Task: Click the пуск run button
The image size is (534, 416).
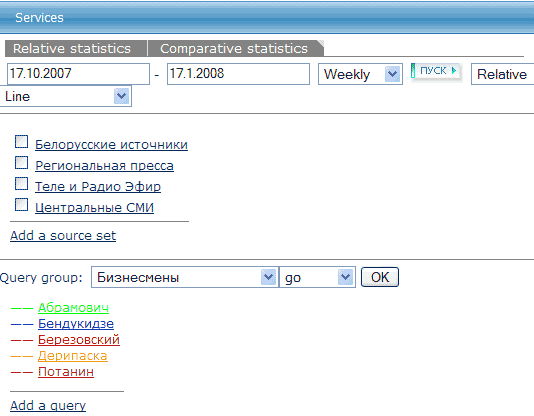Action: point(436,71)
